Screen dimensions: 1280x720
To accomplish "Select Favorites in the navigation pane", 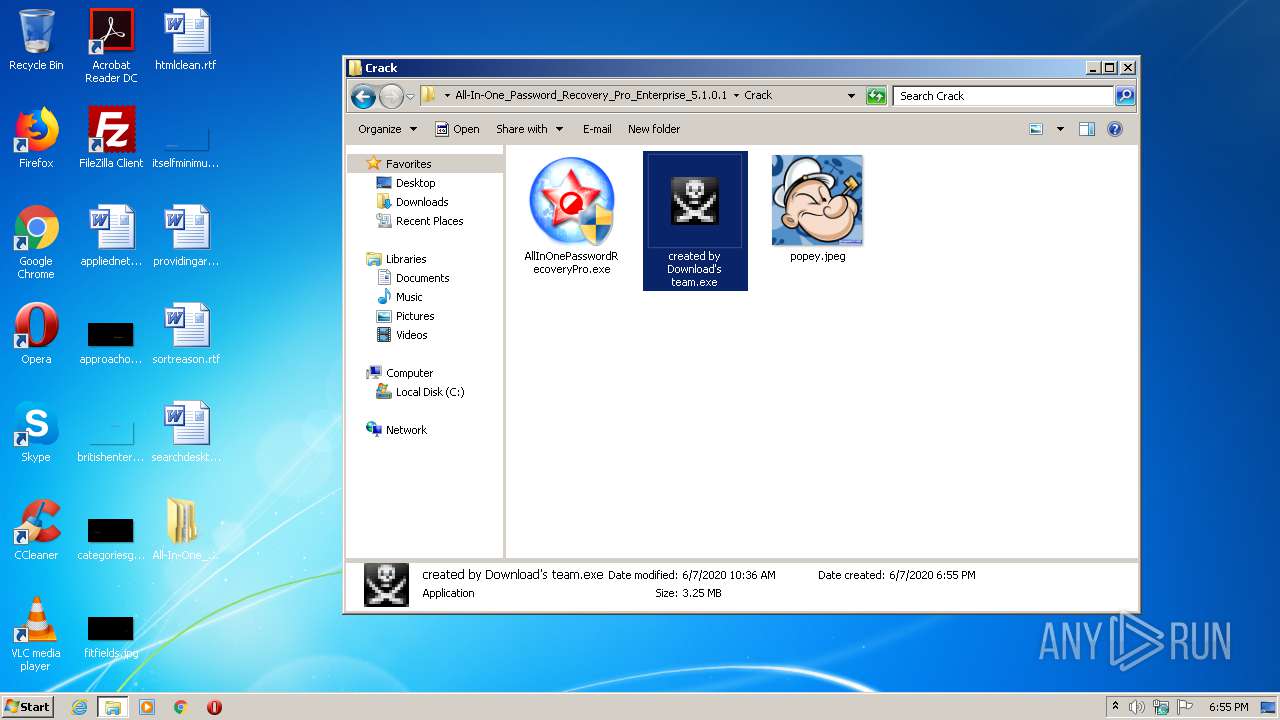I will pos(408,164).
